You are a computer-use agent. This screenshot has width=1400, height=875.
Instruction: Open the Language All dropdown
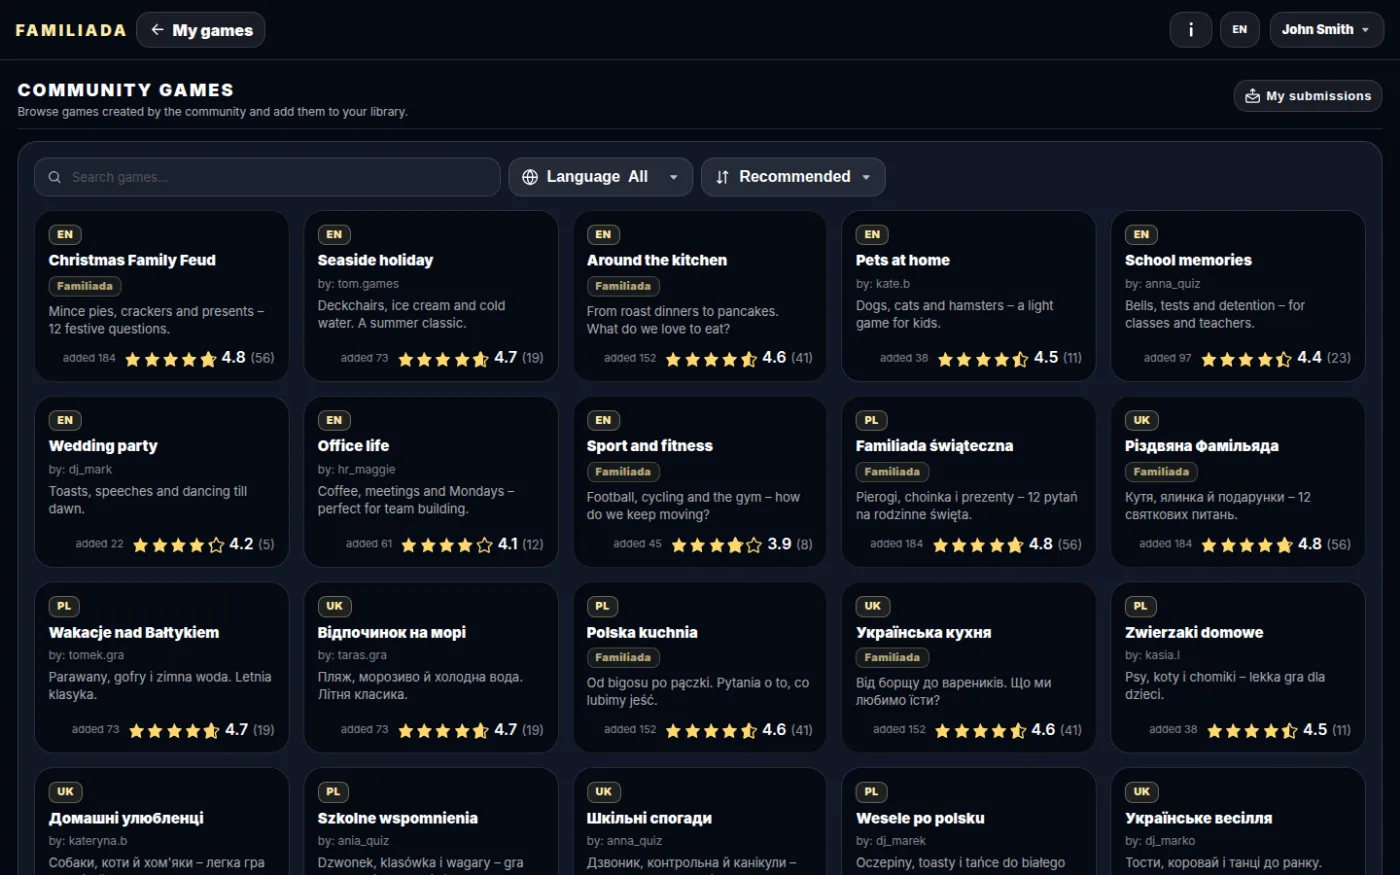click(x=600, y=177)
